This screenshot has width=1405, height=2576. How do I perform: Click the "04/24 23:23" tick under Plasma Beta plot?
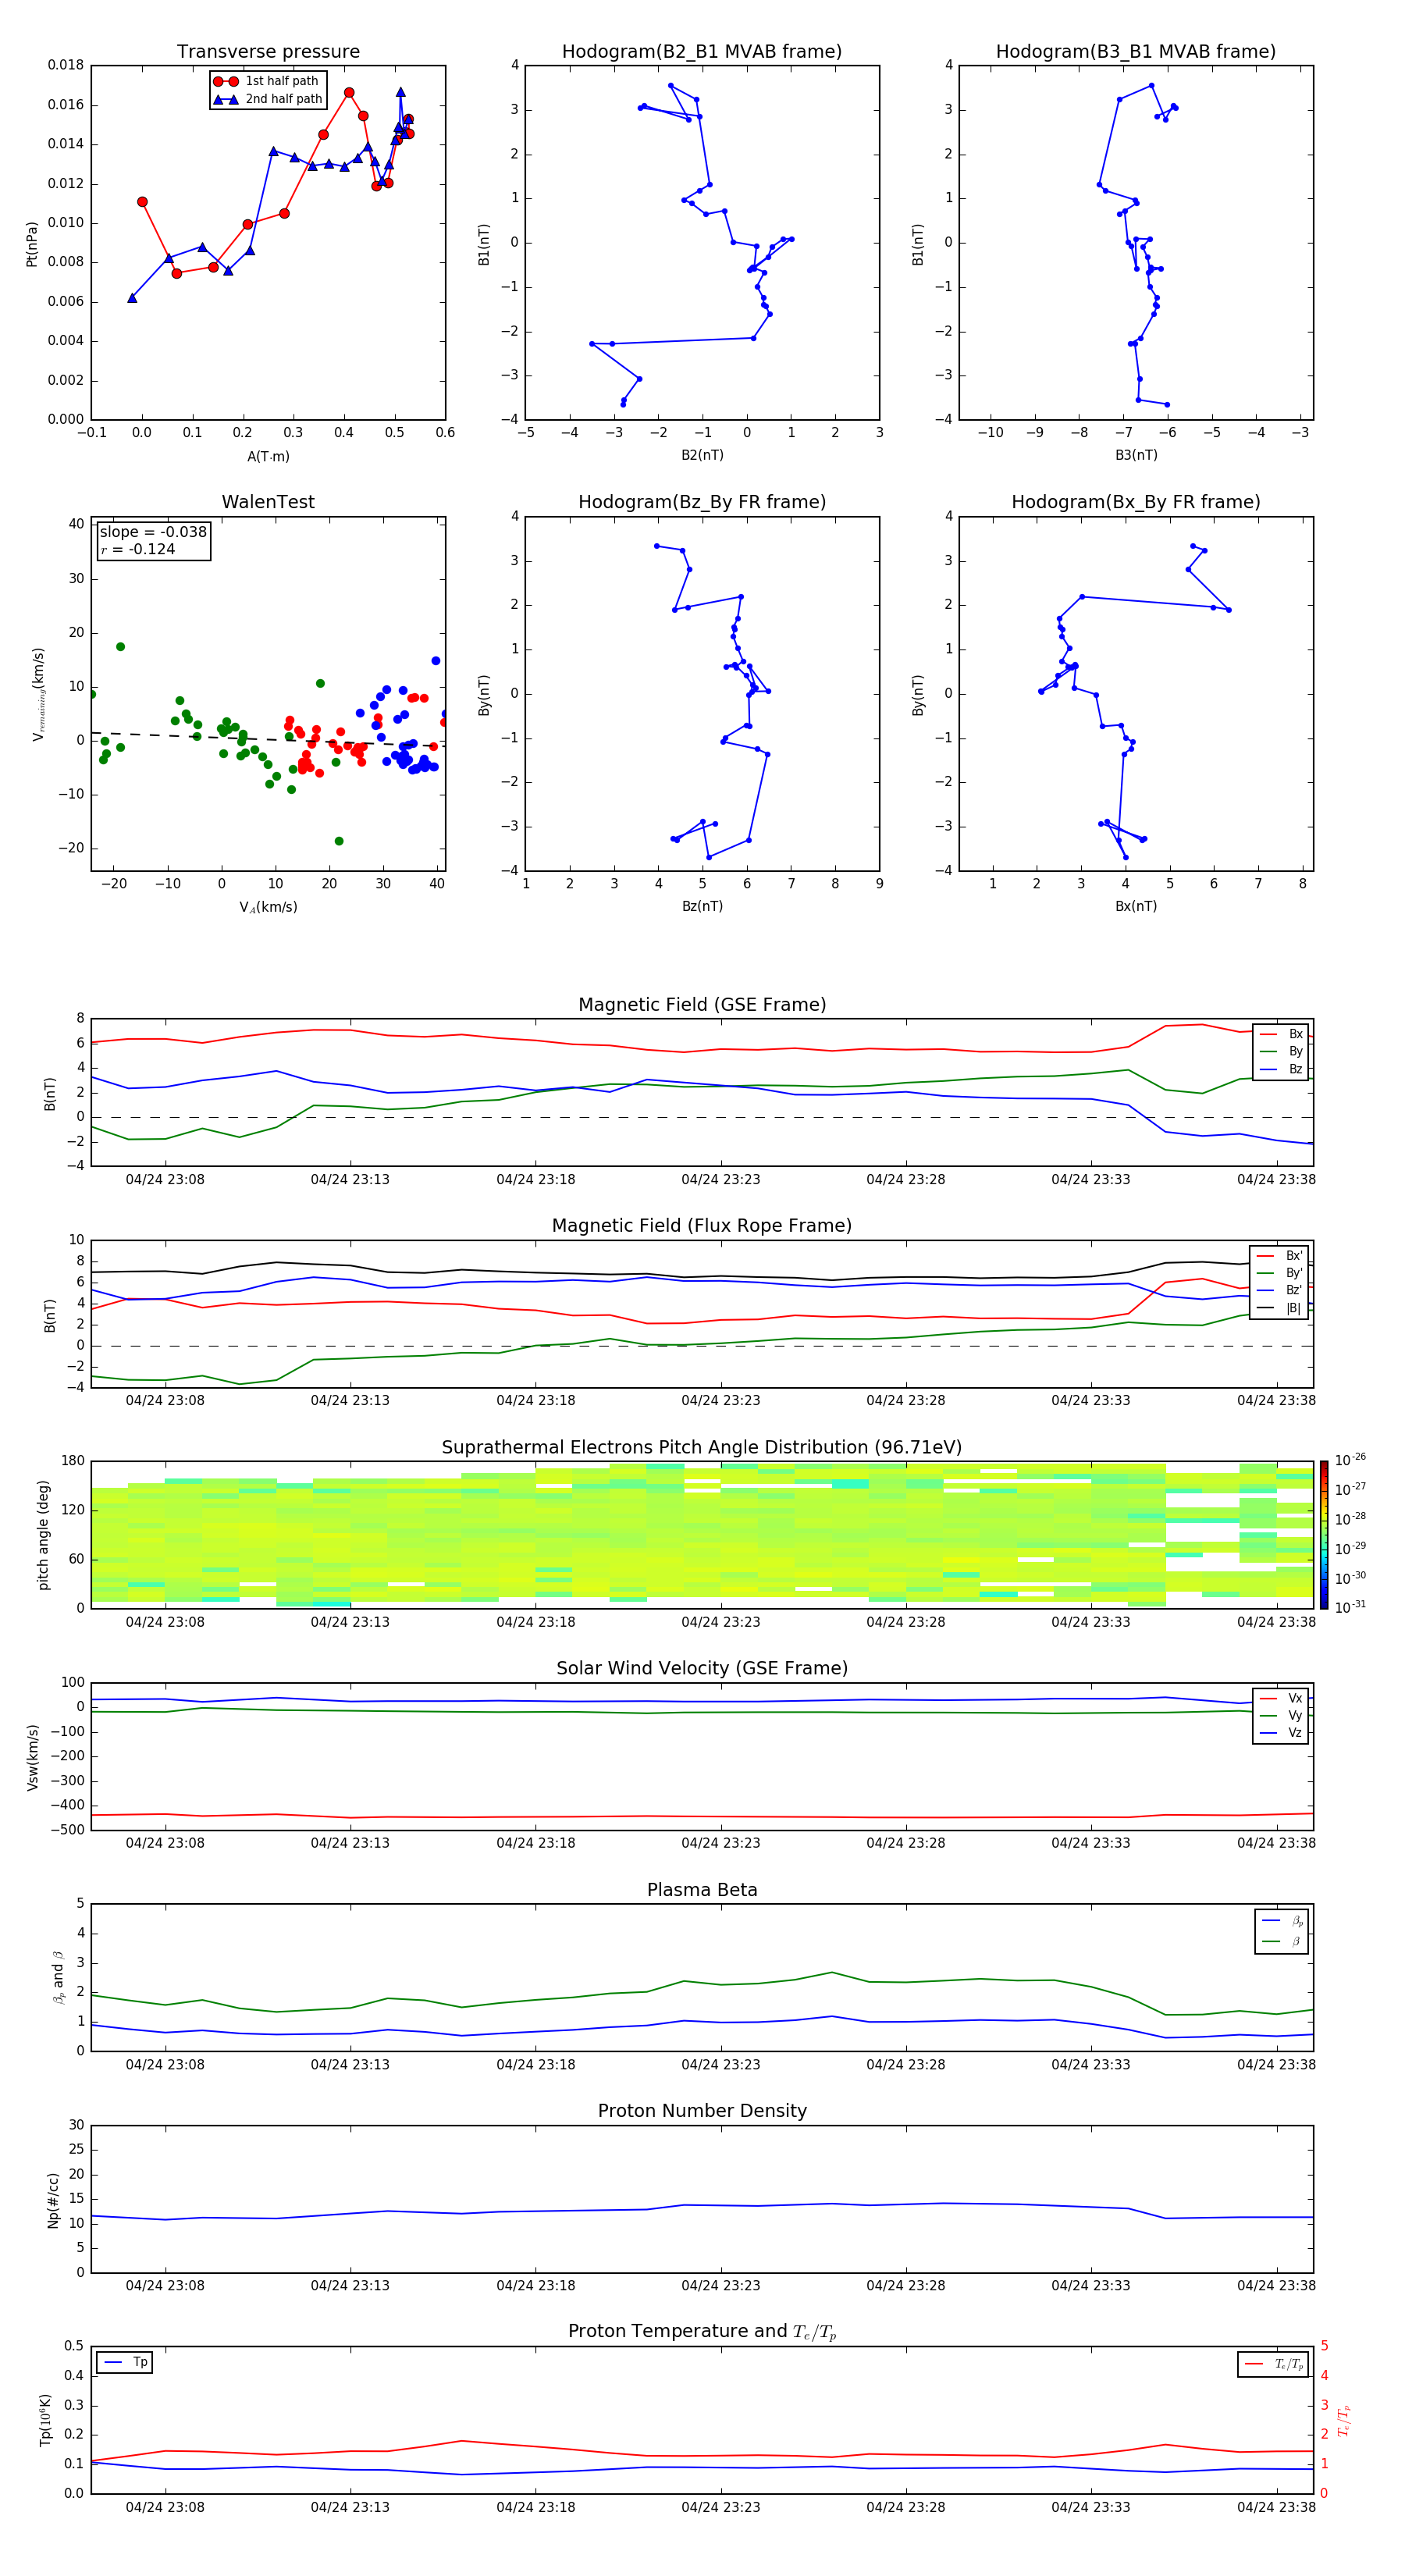click(x=720, y=2065)
